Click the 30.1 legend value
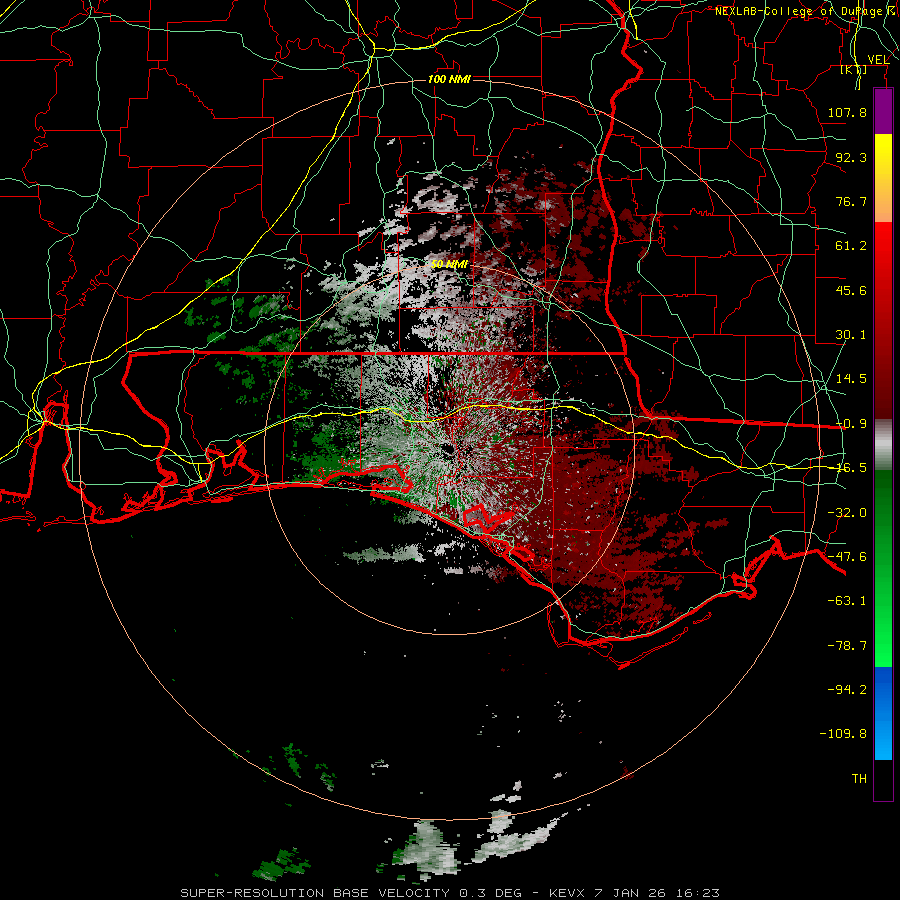This screenshot has height=900, width=900. [x=851, y=335]
